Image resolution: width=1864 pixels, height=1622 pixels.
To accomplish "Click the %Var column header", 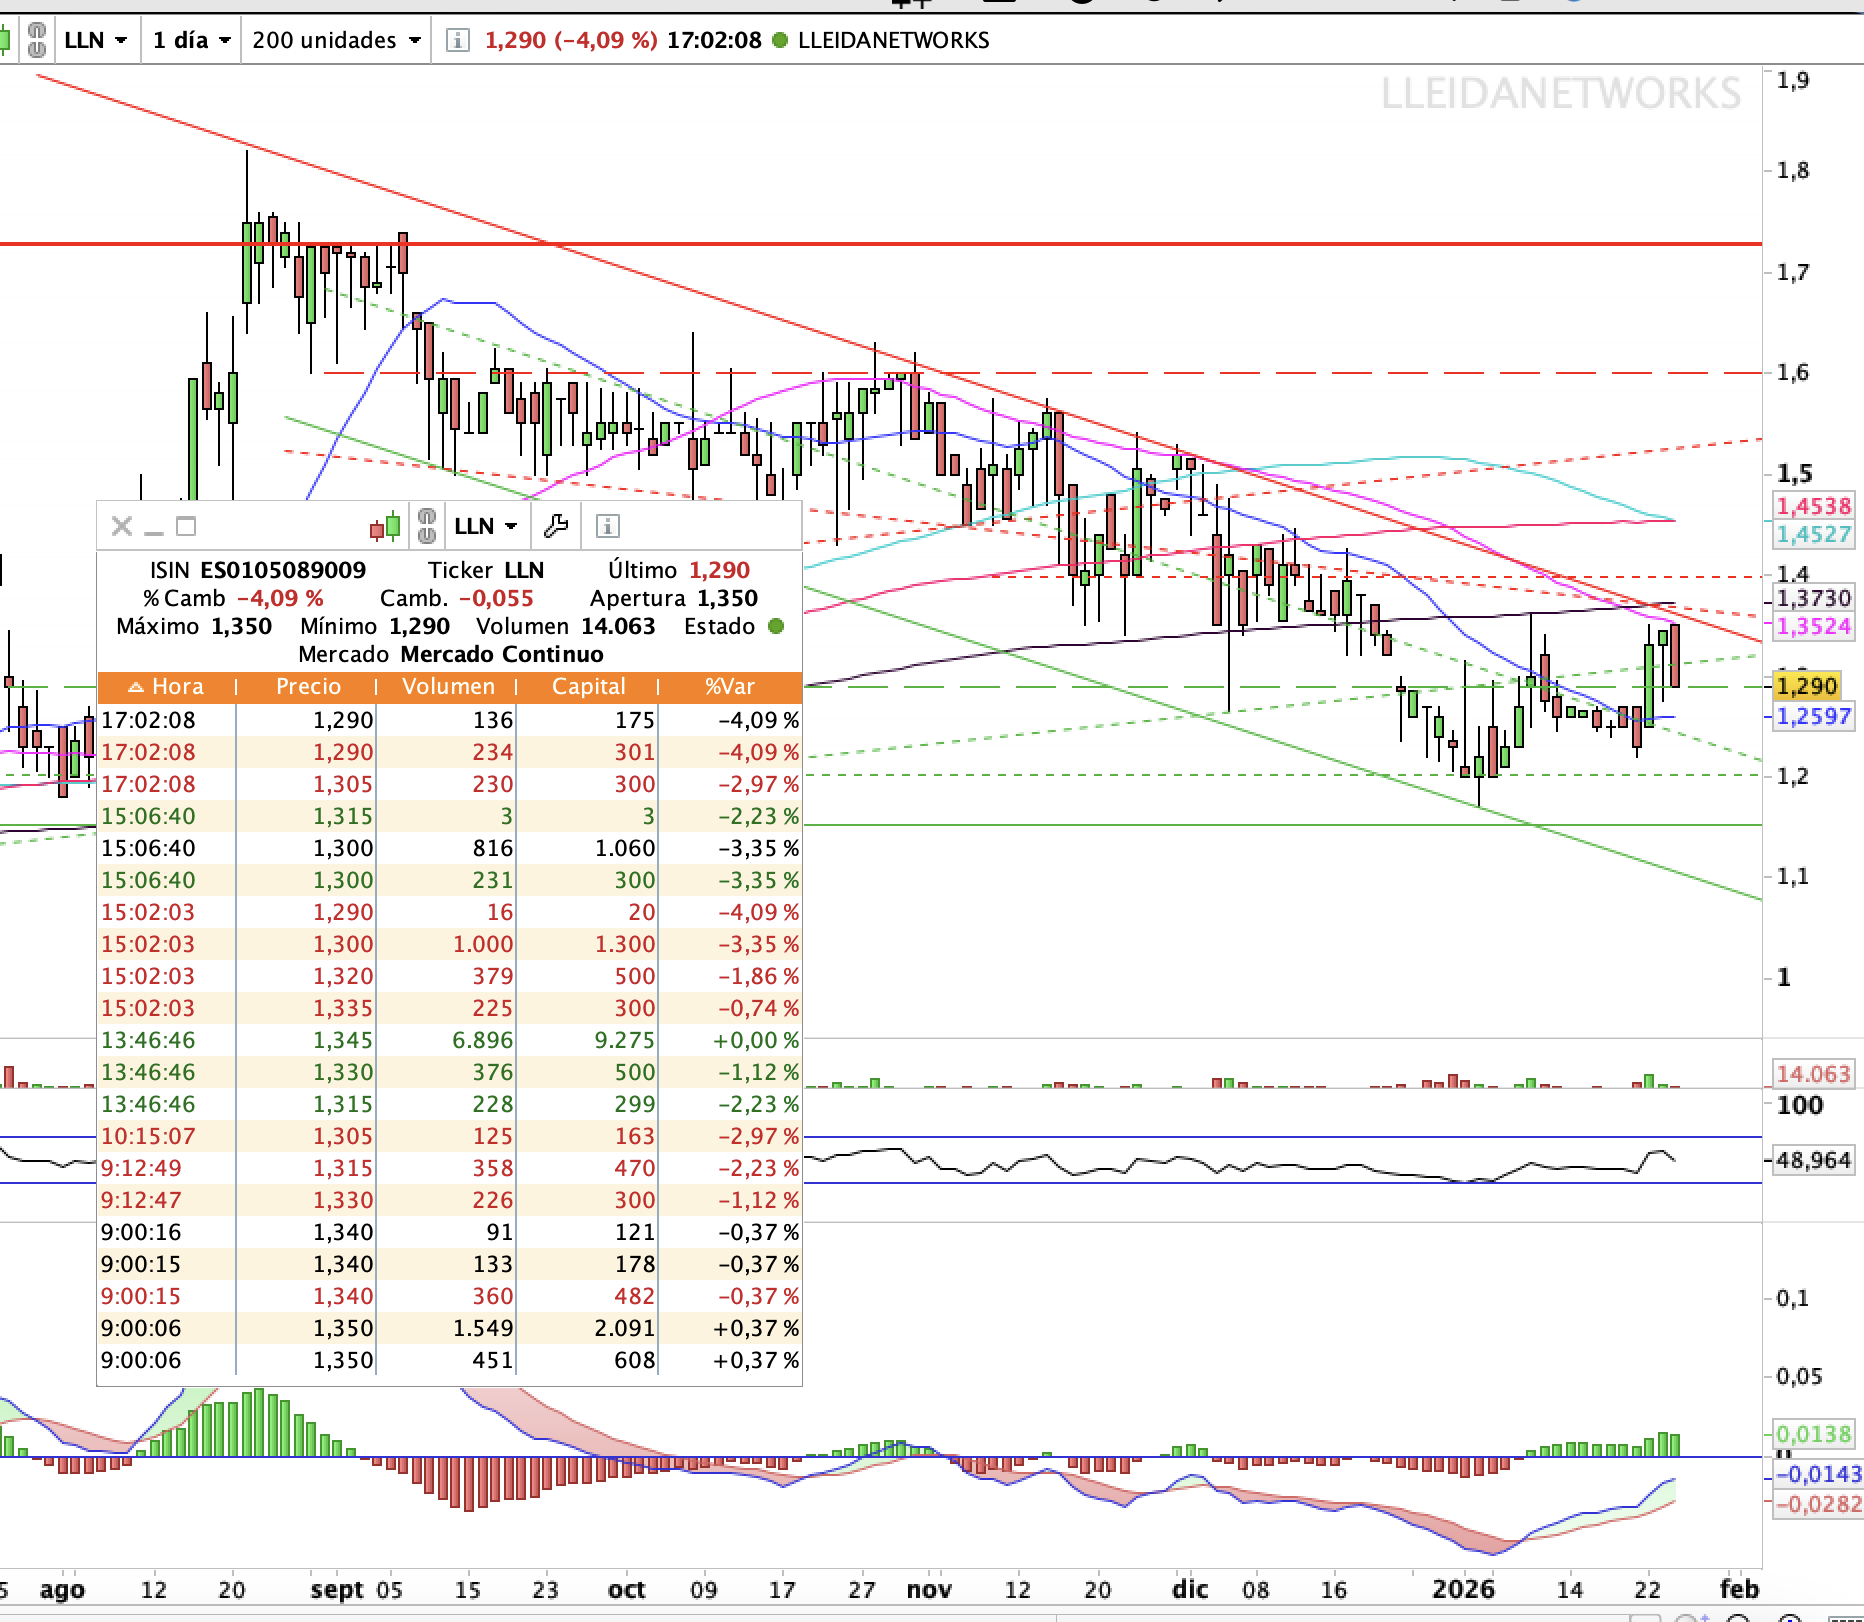I will pyautogui.click(x=729, y=687).
